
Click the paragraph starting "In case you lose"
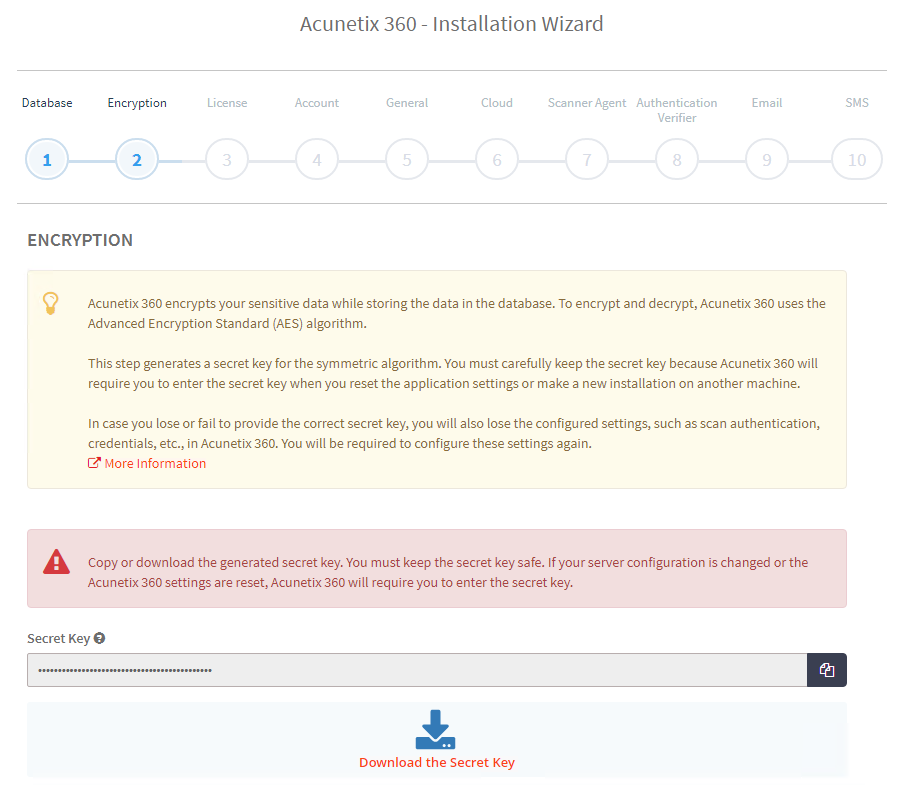(x=454, y=433)
